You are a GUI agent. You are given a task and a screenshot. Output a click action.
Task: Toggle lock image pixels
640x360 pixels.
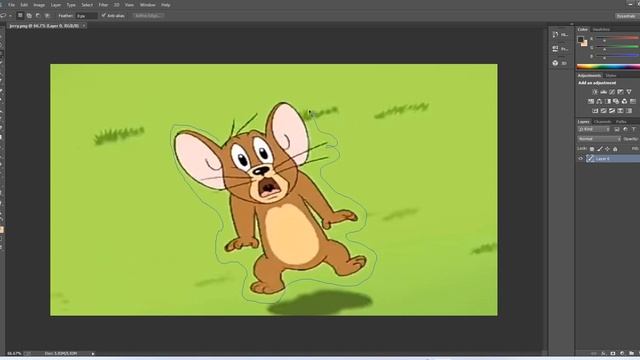pyautogui.click(x=600, y=149)
